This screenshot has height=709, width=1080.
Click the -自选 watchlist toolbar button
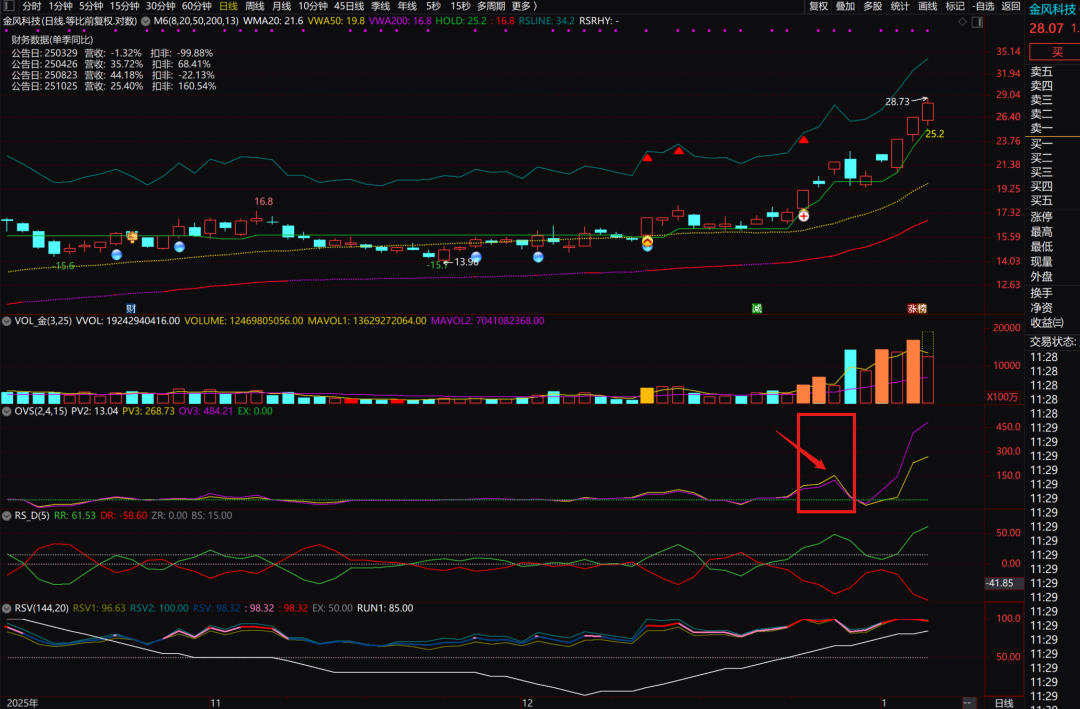pyautogui.click(x=984, y=6)
